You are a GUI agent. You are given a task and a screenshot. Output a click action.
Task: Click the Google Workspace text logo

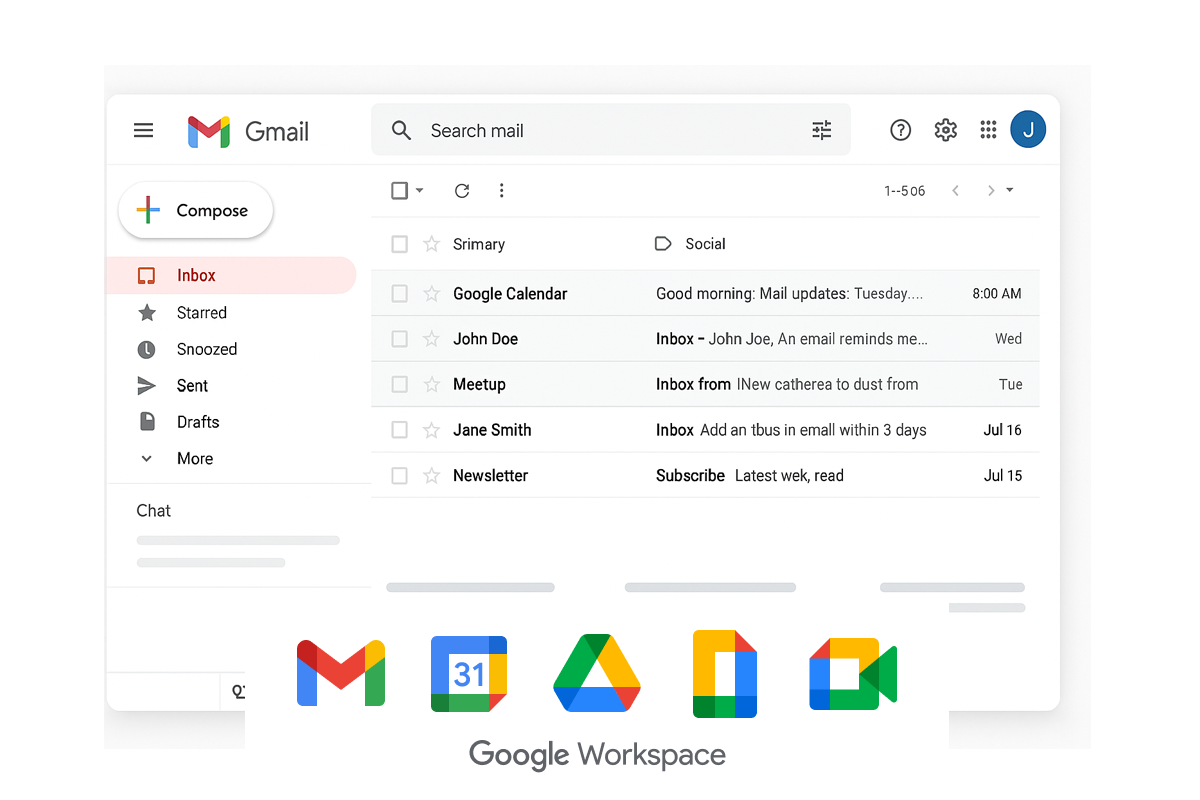click(598, 755)
